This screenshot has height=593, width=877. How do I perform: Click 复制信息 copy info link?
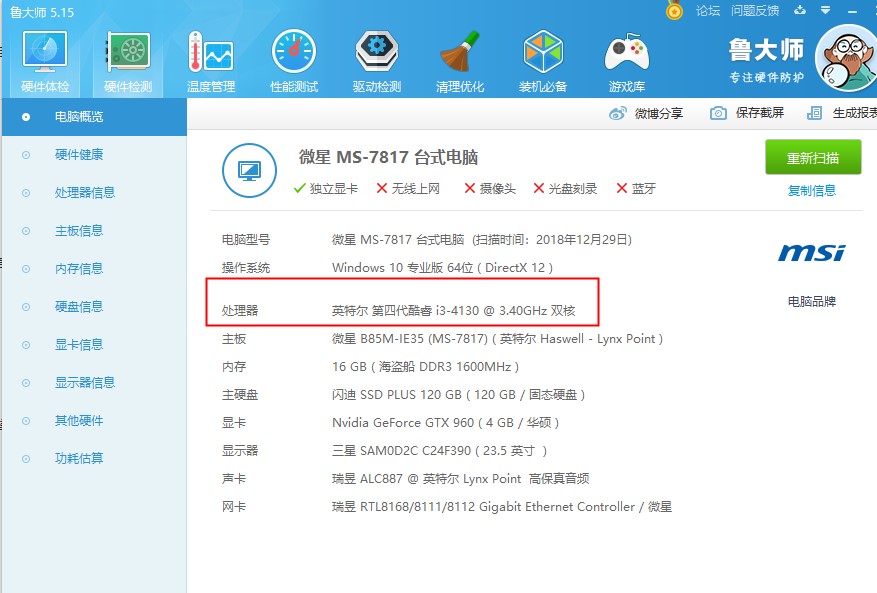(812, 191)
